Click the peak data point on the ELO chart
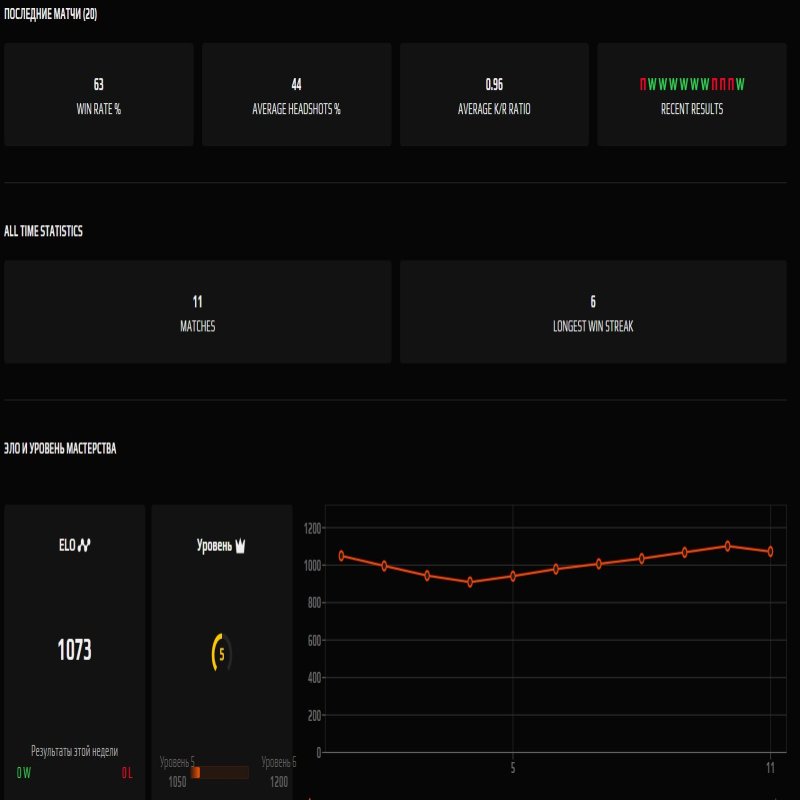 pos(726,546)
